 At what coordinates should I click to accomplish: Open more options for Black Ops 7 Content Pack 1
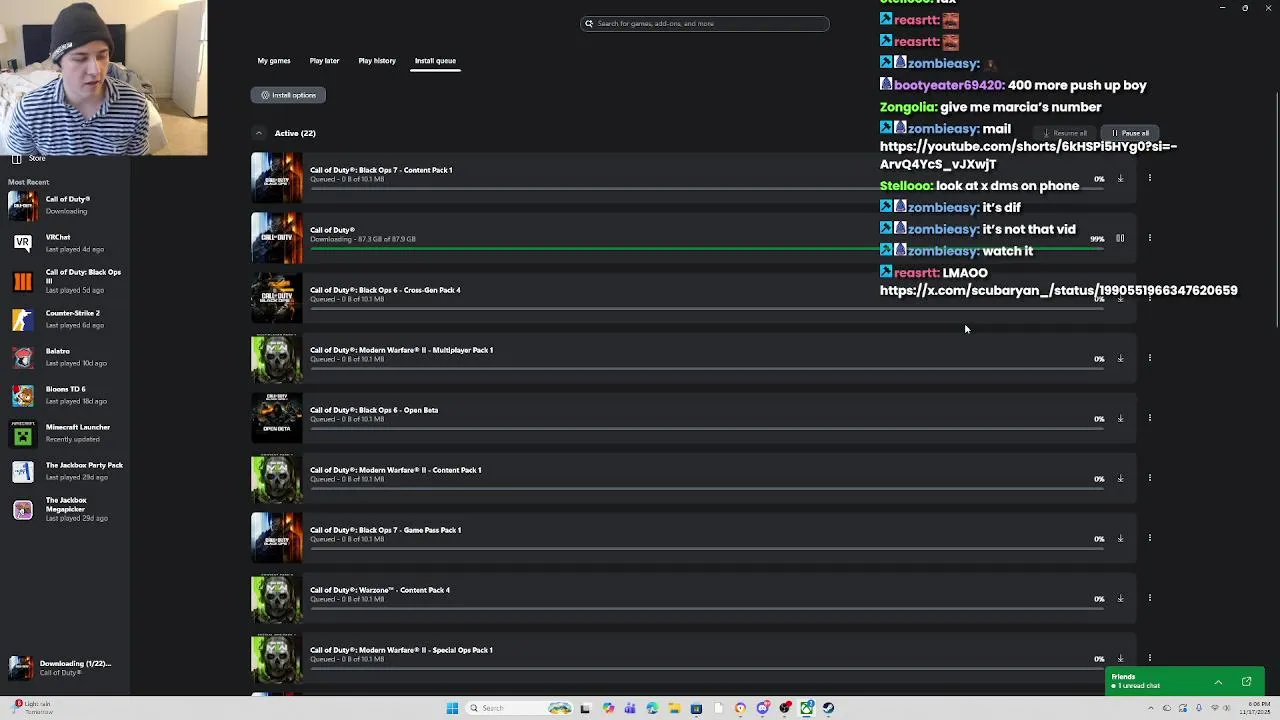tap(1150, 178)
